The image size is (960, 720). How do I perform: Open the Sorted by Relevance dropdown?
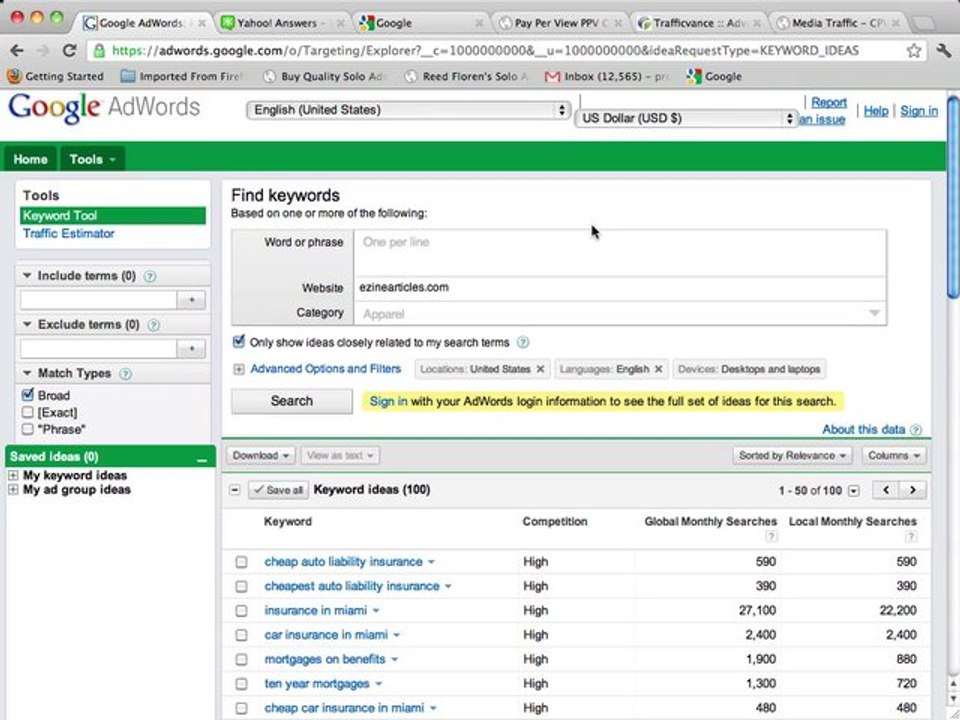coord(793,456)
